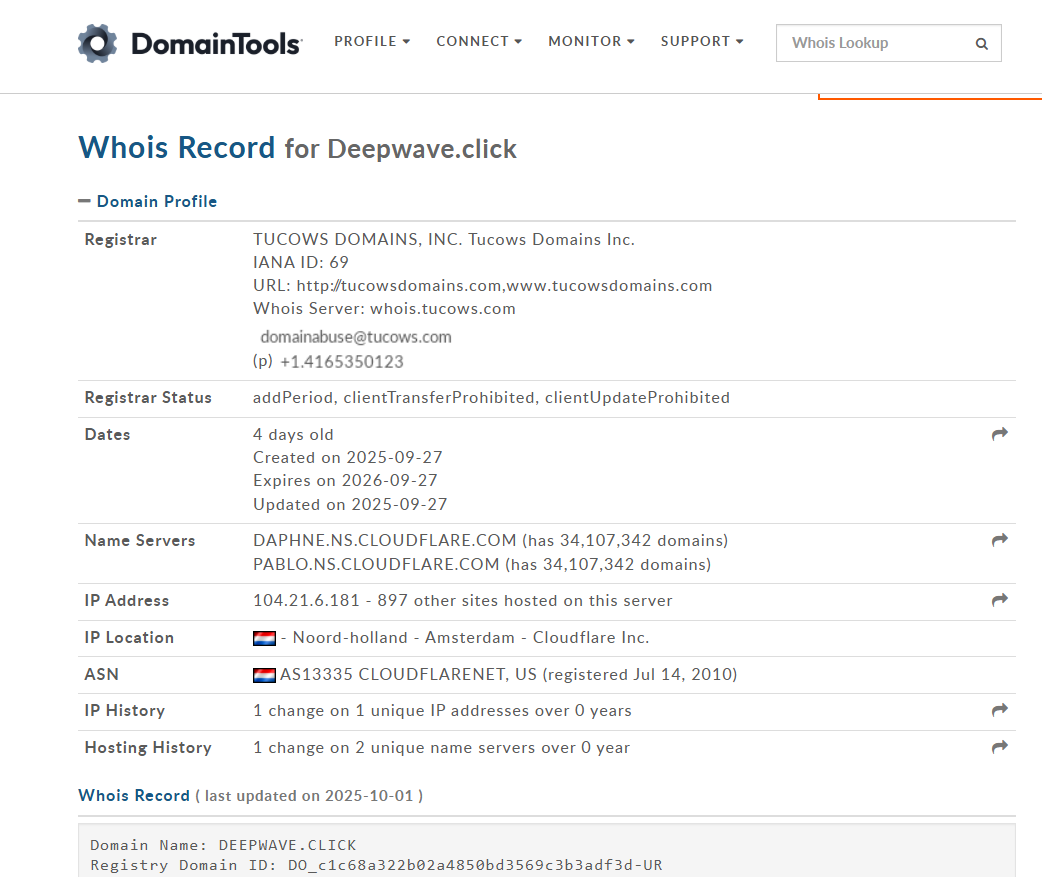Screen dimensions: 1042x877
Task: Click the Netherlands flag in IP Location row
Action: [x=264, y=638]
